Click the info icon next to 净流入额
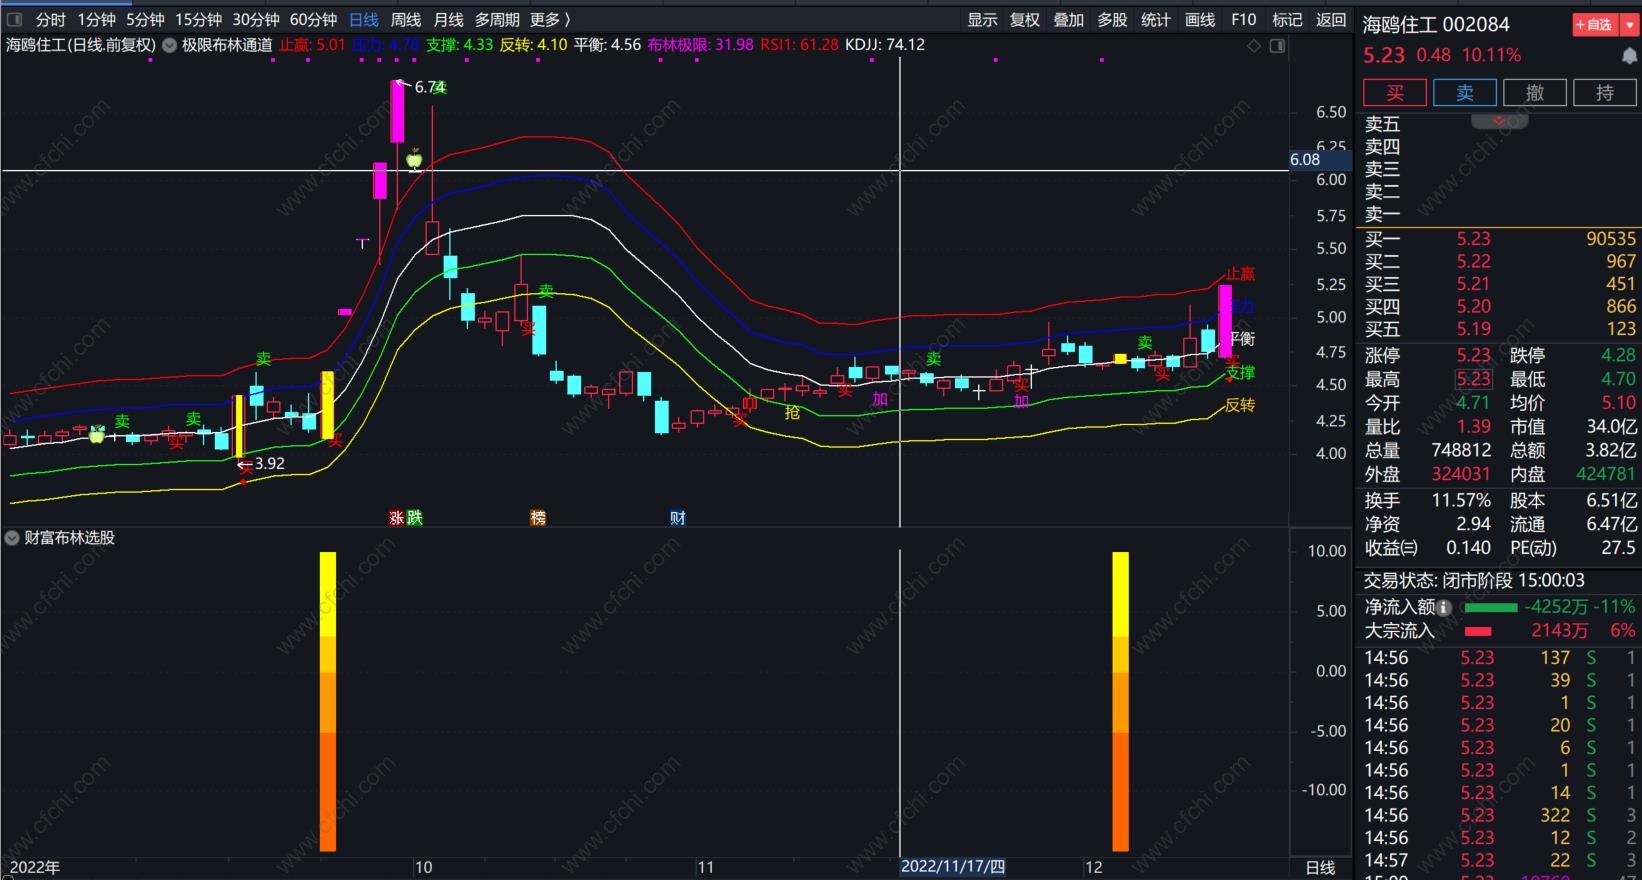 (x=1444, y=607)
